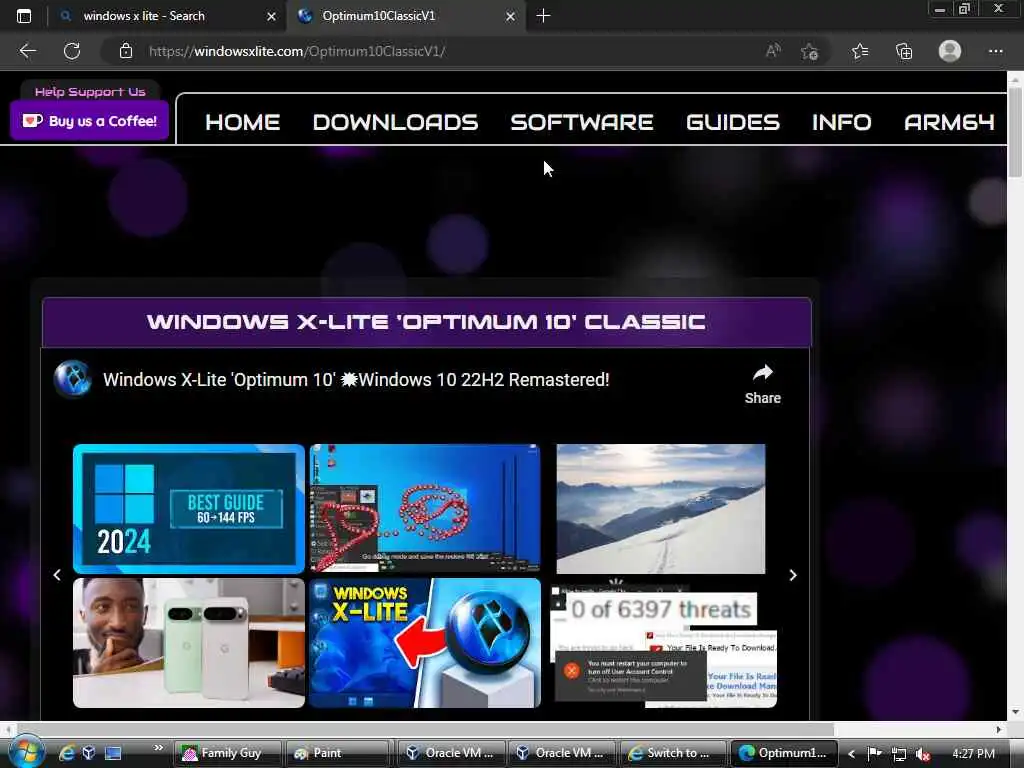Open the man with phones thumbnail
This screenshot has height=768, width=1024.
tap(189, 643)
